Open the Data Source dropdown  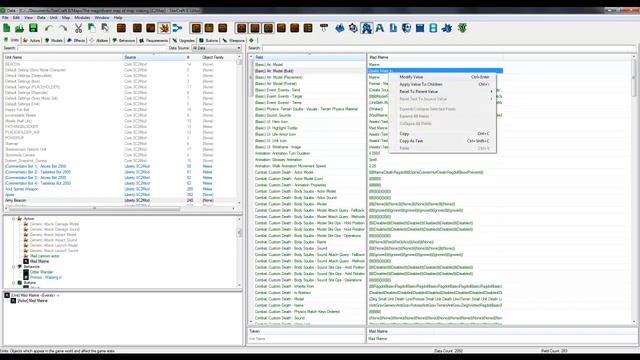[217, 48]
